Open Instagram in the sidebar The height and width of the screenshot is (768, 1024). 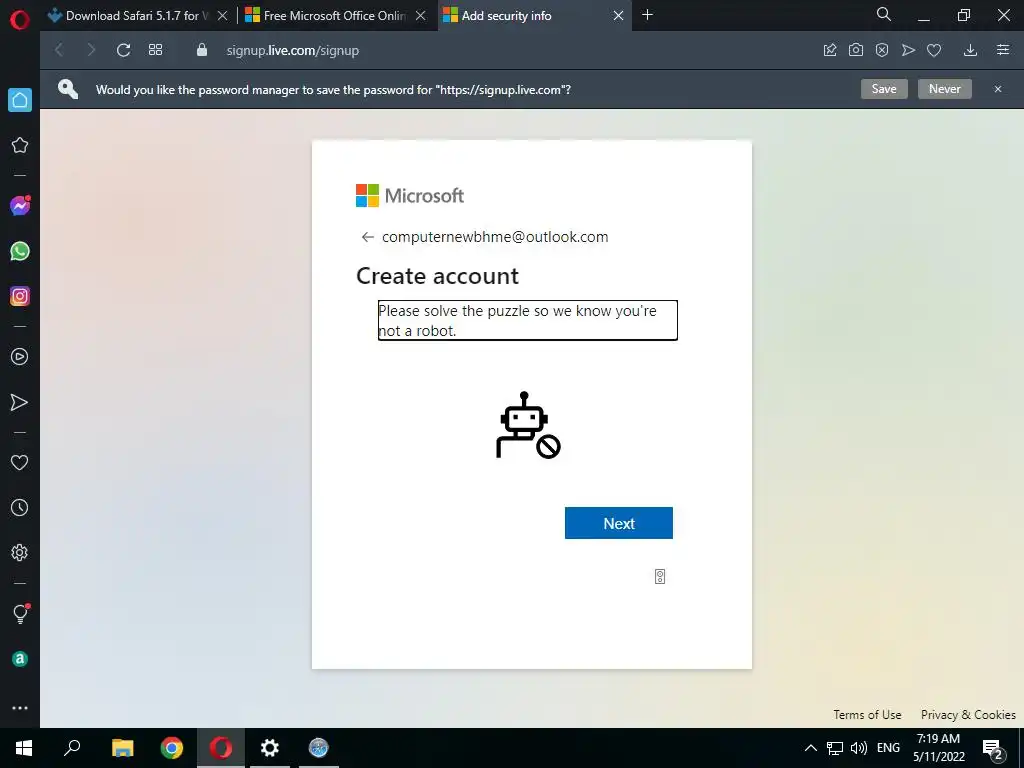(20, 296)
